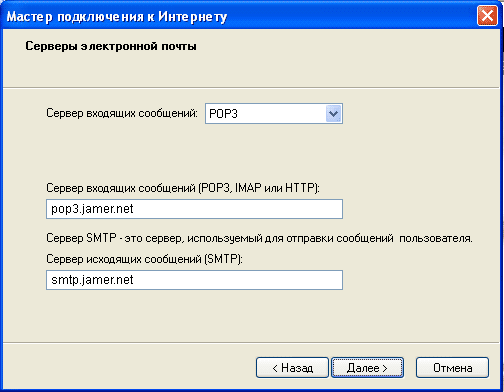Cancel the wizard with Отмена
The width and height of the screenshot is (504, 392).
(x=452, y=368)
